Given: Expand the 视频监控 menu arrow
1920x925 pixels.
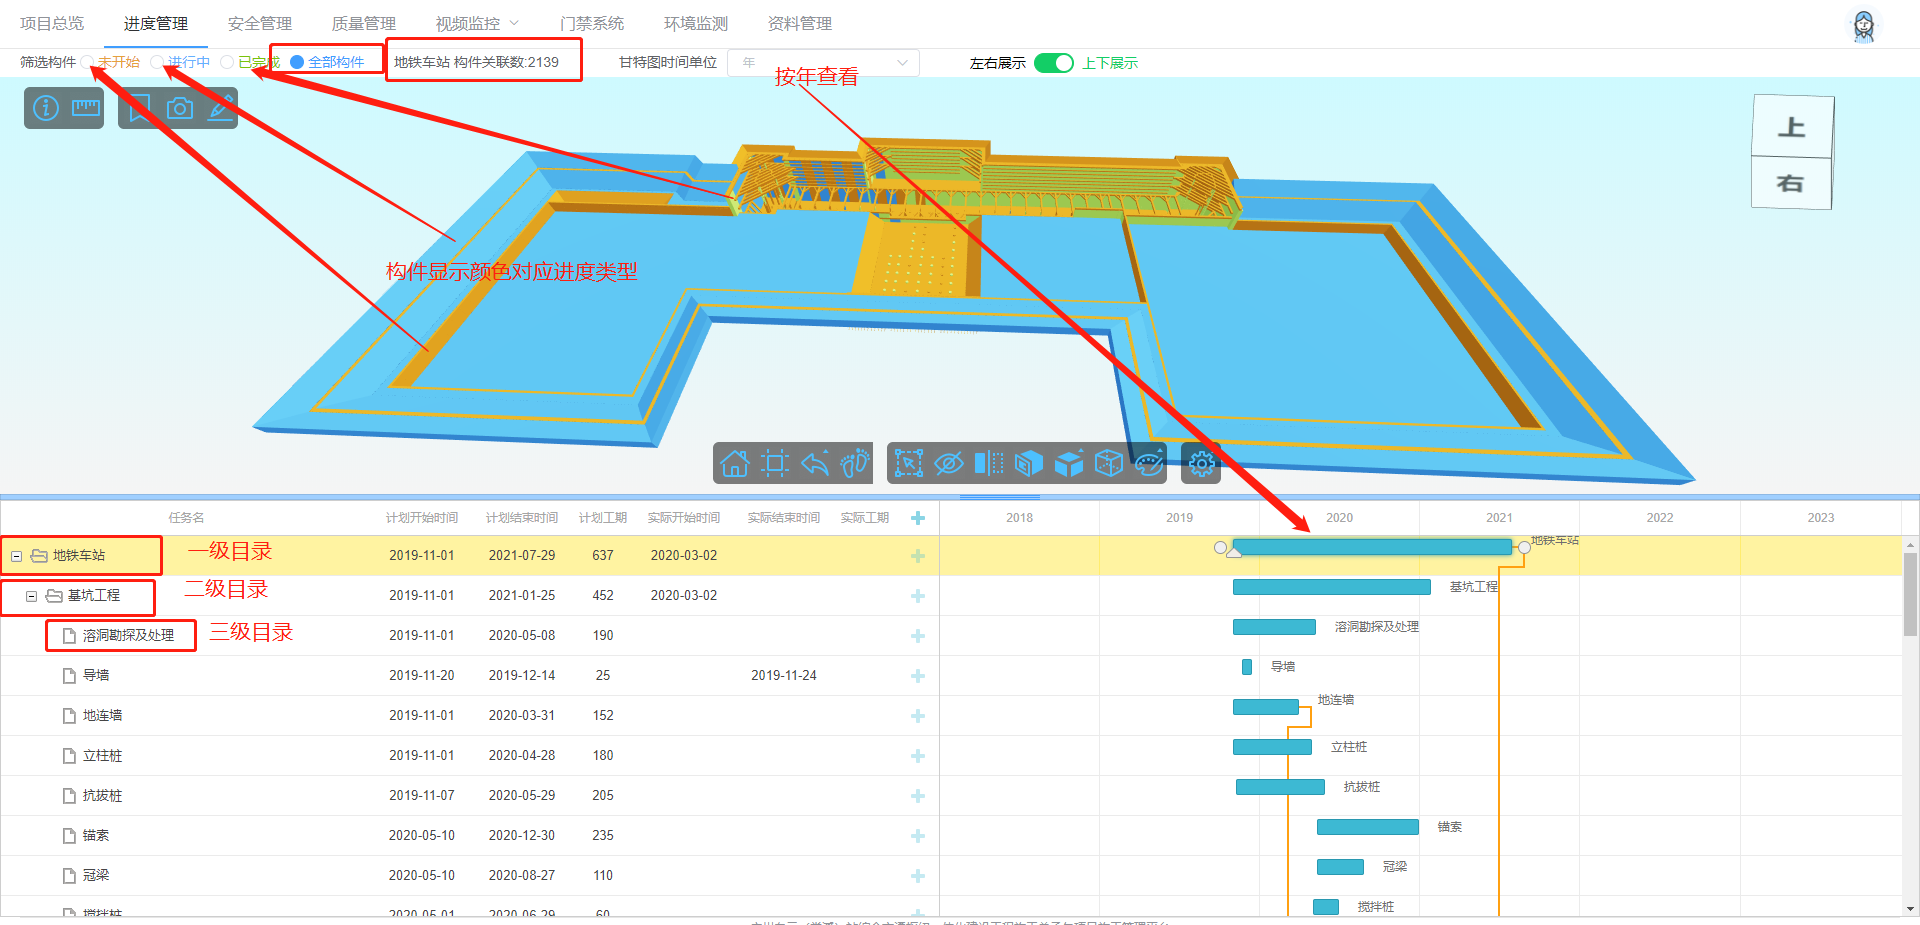Looking at the screenshot, I should tap(515, 23).
